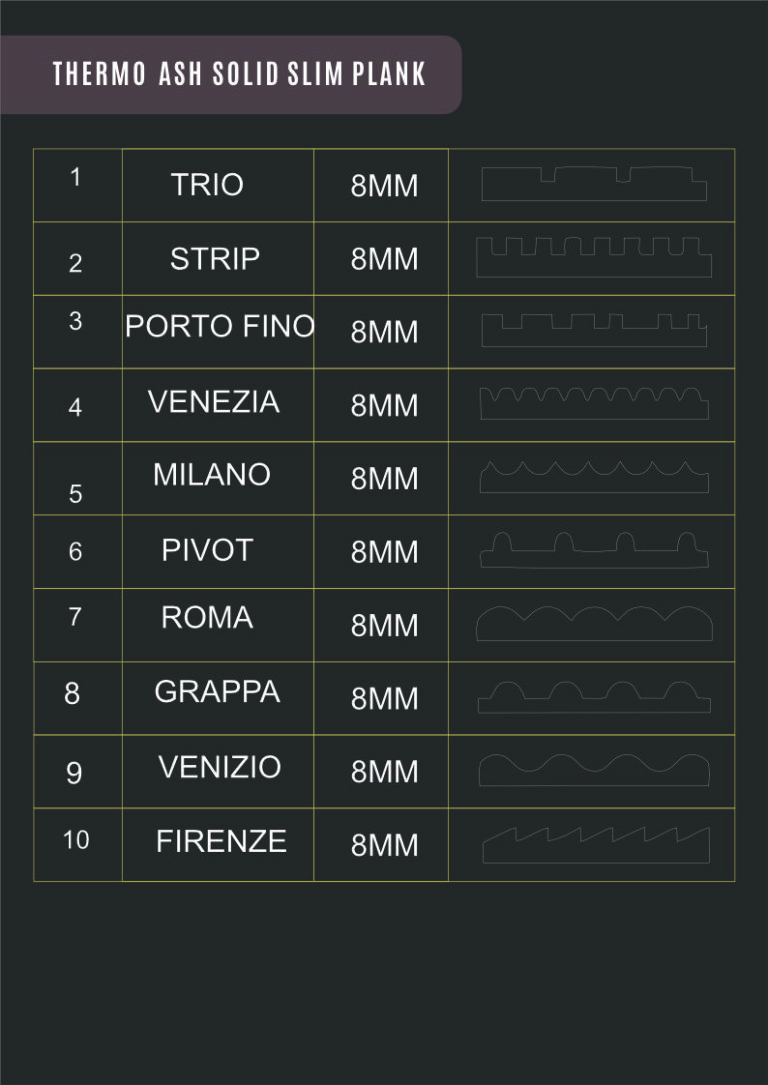The image size is (768, 1085).
Task: Select the PIVOT profile outline
Action: 594,550
